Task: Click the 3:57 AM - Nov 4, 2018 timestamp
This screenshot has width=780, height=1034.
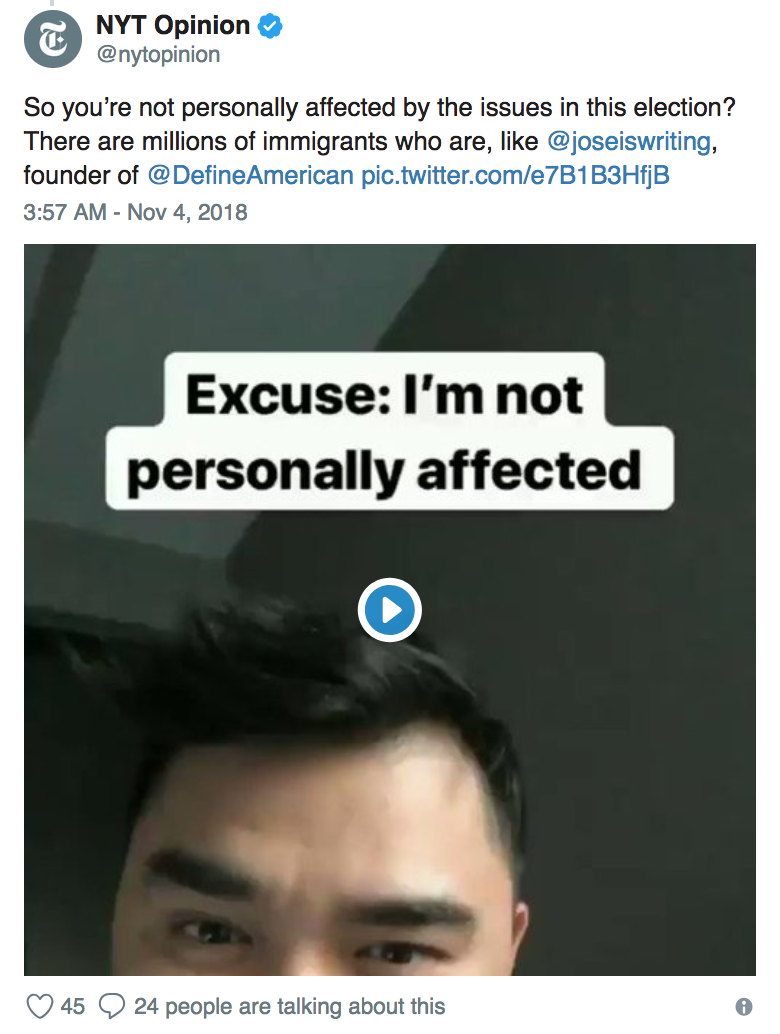Action: click(x=135, y=212)
